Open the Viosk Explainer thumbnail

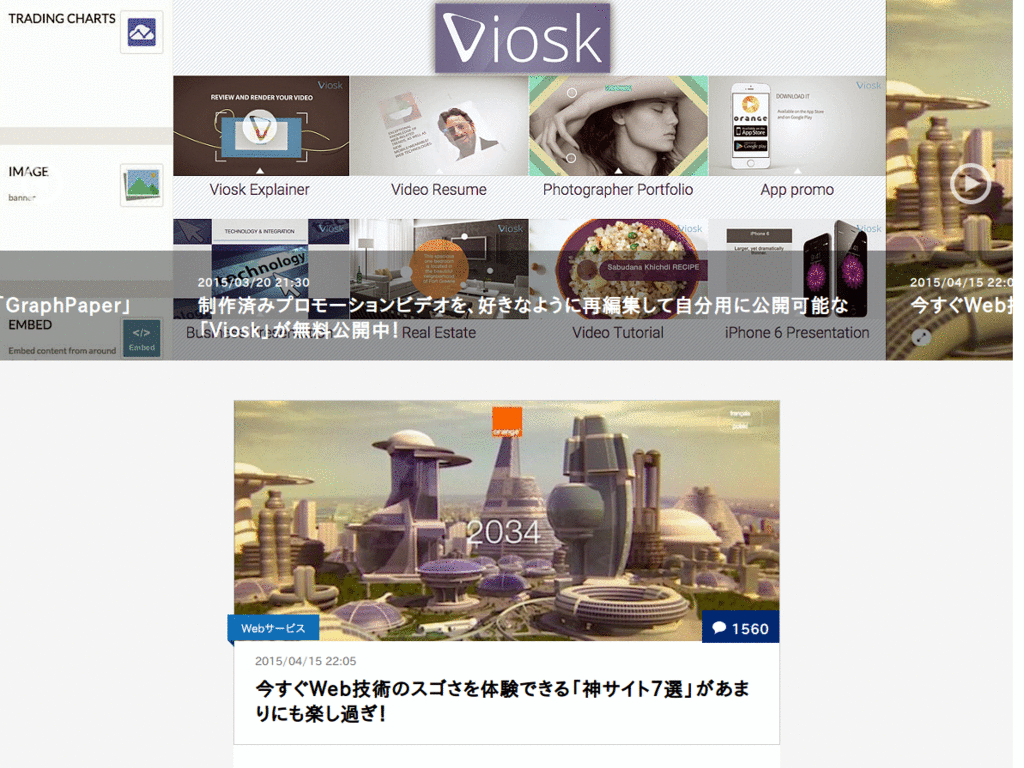(261, 125)
